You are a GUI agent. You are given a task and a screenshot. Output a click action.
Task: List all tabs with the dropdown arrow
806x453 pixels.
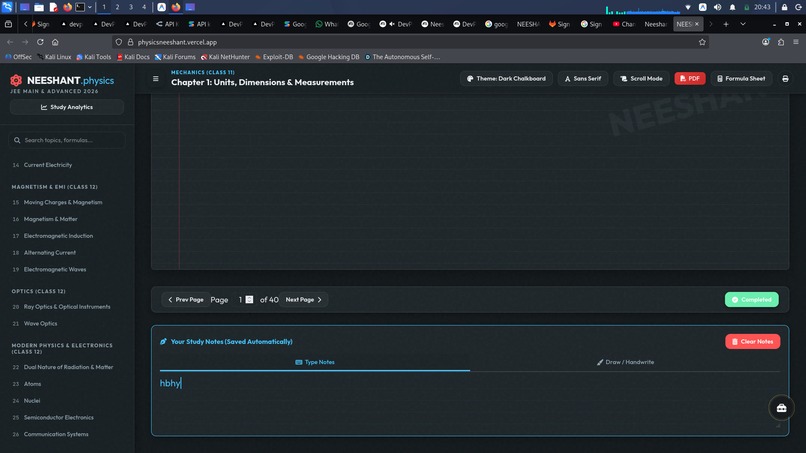(x=743, y=24)
